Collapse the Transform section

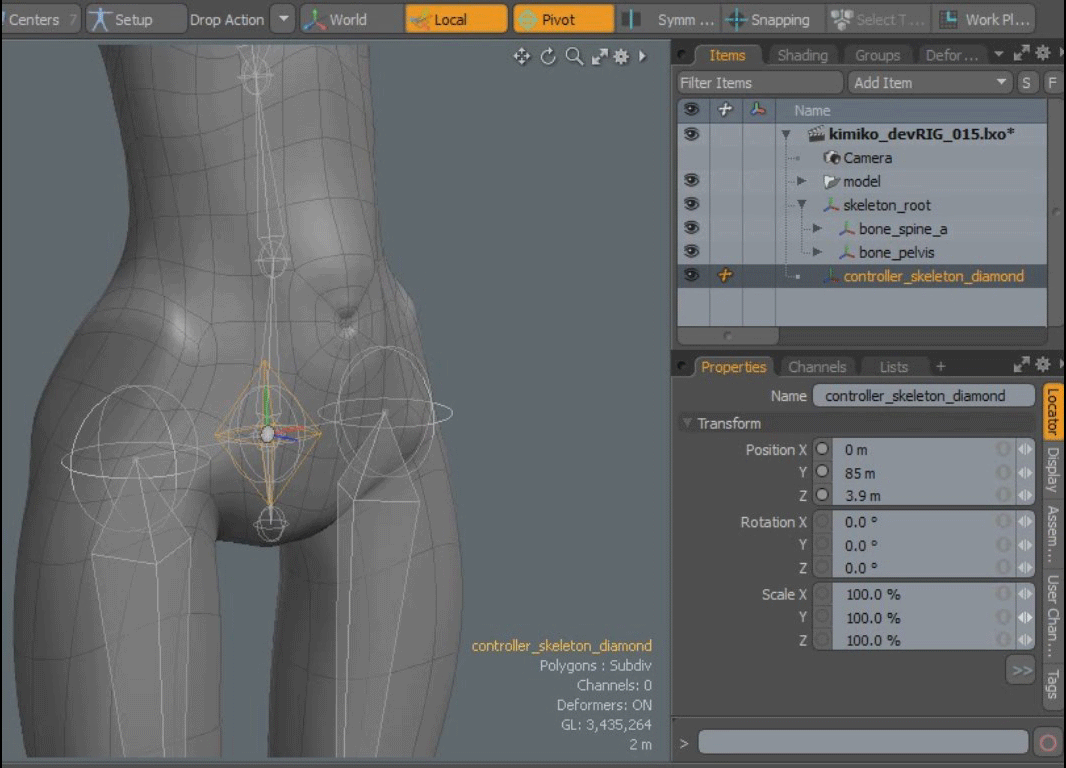[687, 423]
